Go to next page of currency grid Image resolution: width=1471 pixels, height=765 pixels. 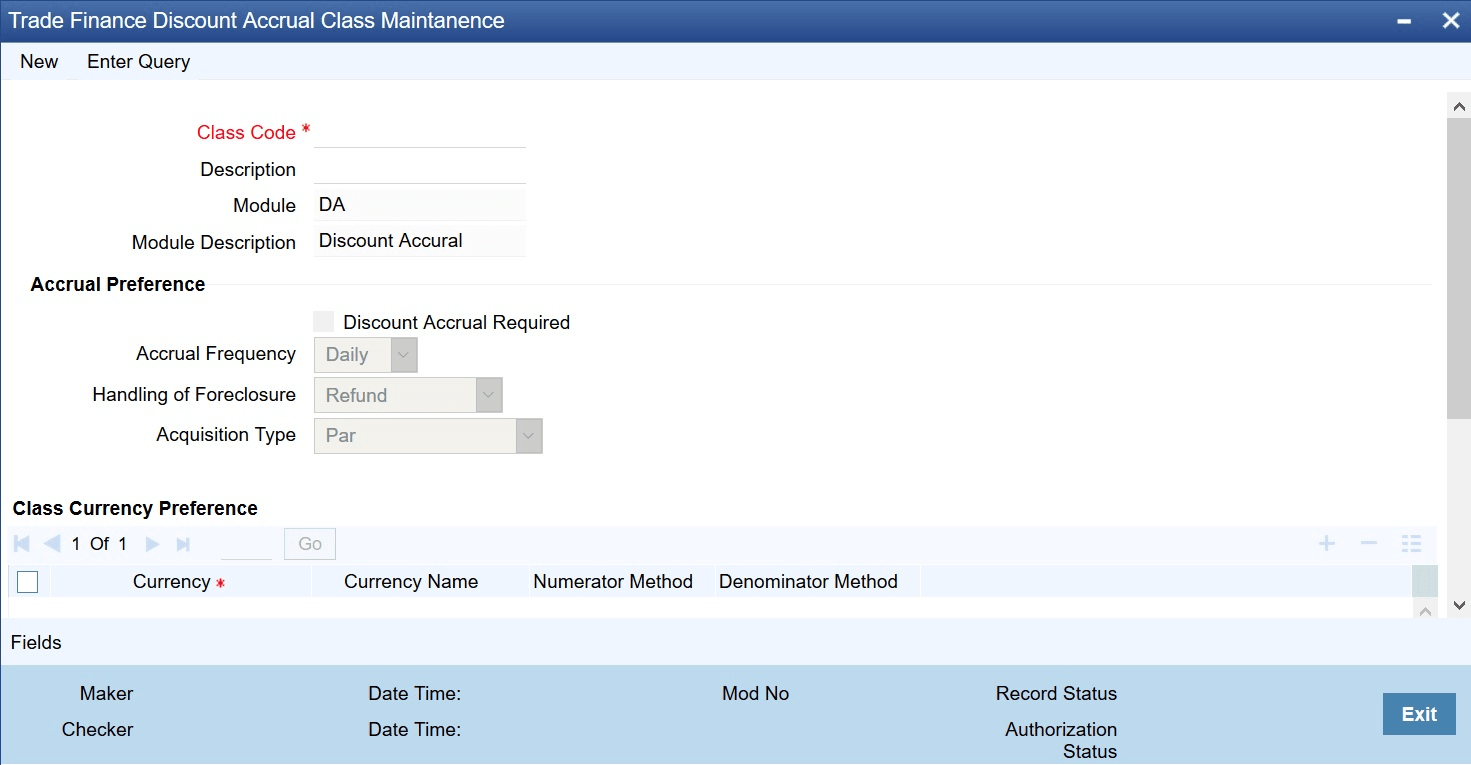(x=152, y=544)
